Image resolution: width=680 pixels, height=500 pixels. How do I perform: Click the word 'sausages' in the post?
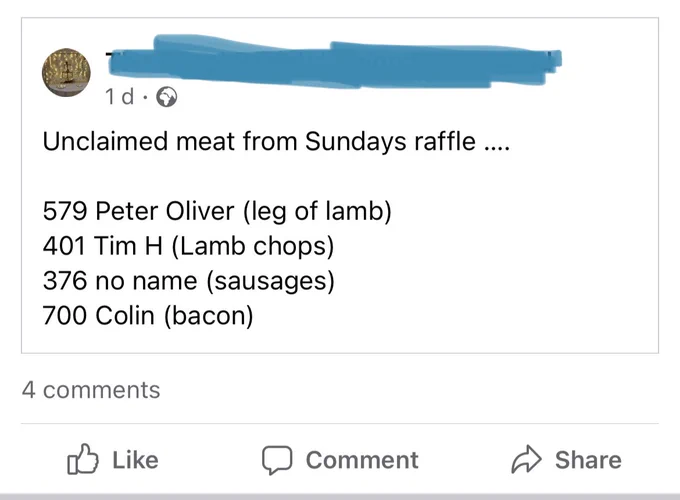coord(270,281)
